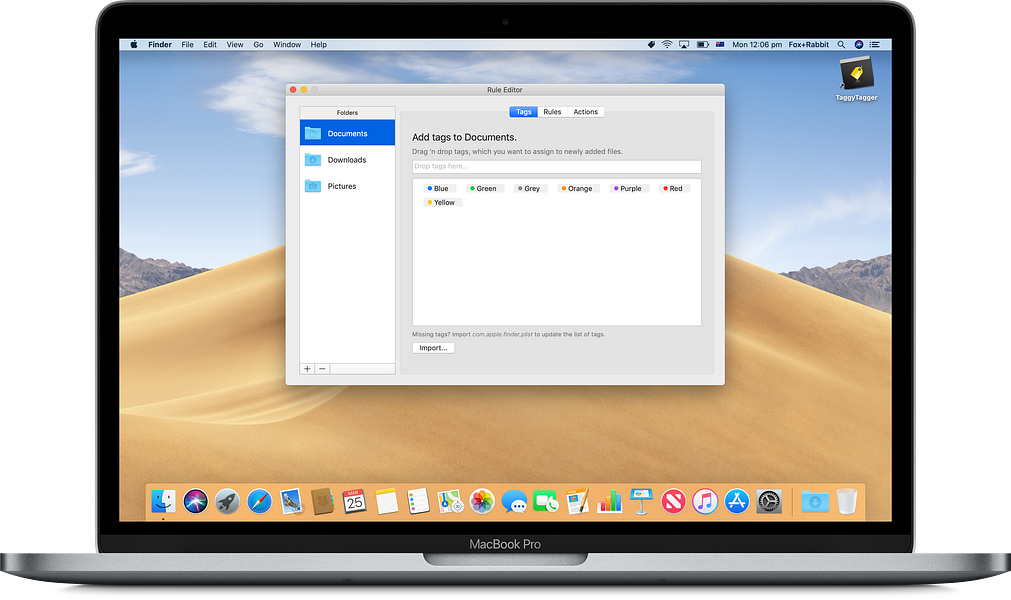Click the Folders column header
The width and height of the screenshot is (1011, 600).
(x=348, y=112)
